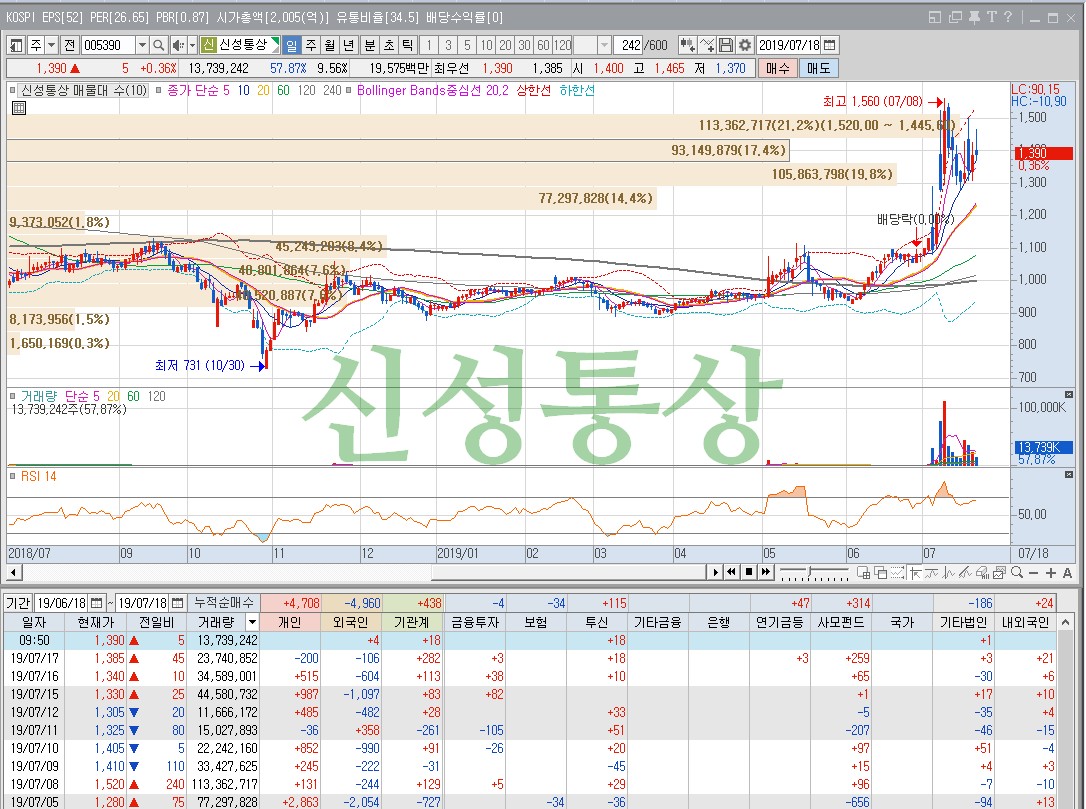The image size is (1086, 809).
Task: Click the 전 button beside stock code
Action: (69, 46)
